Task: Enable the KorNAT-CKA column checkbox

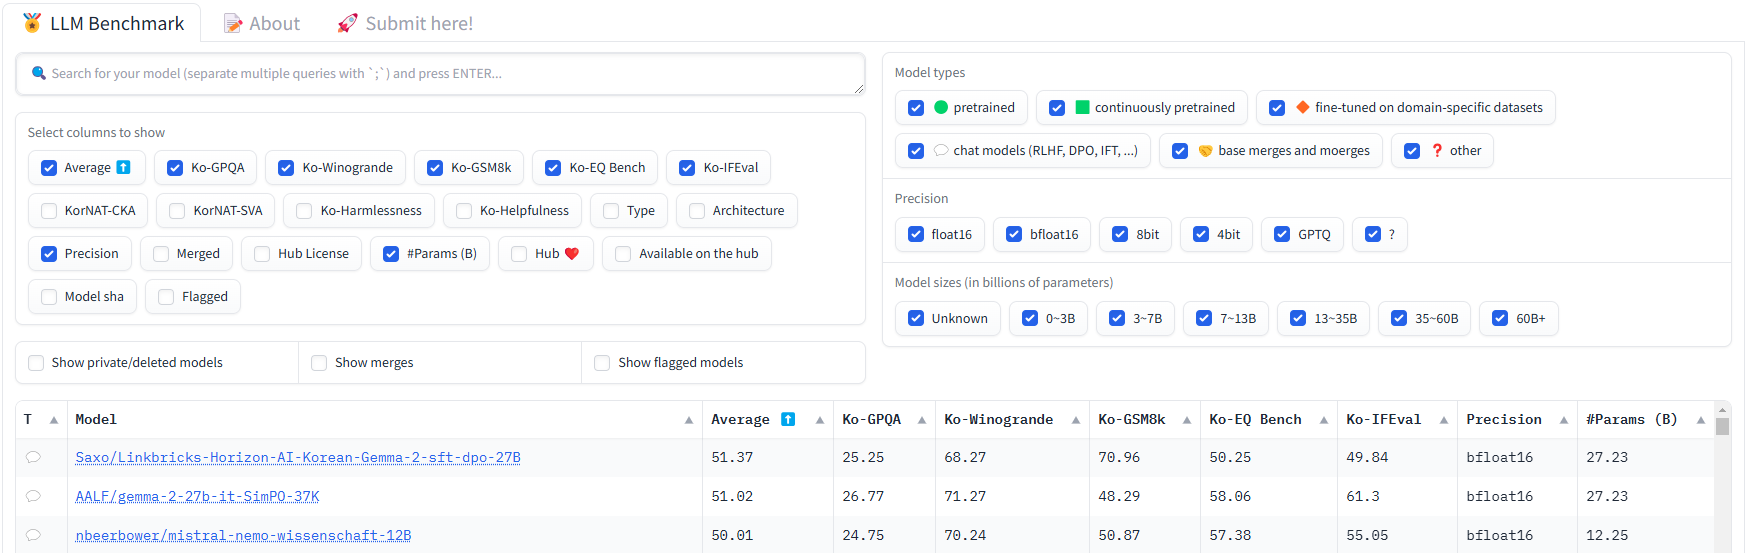Action: click(x=49, y=210)
